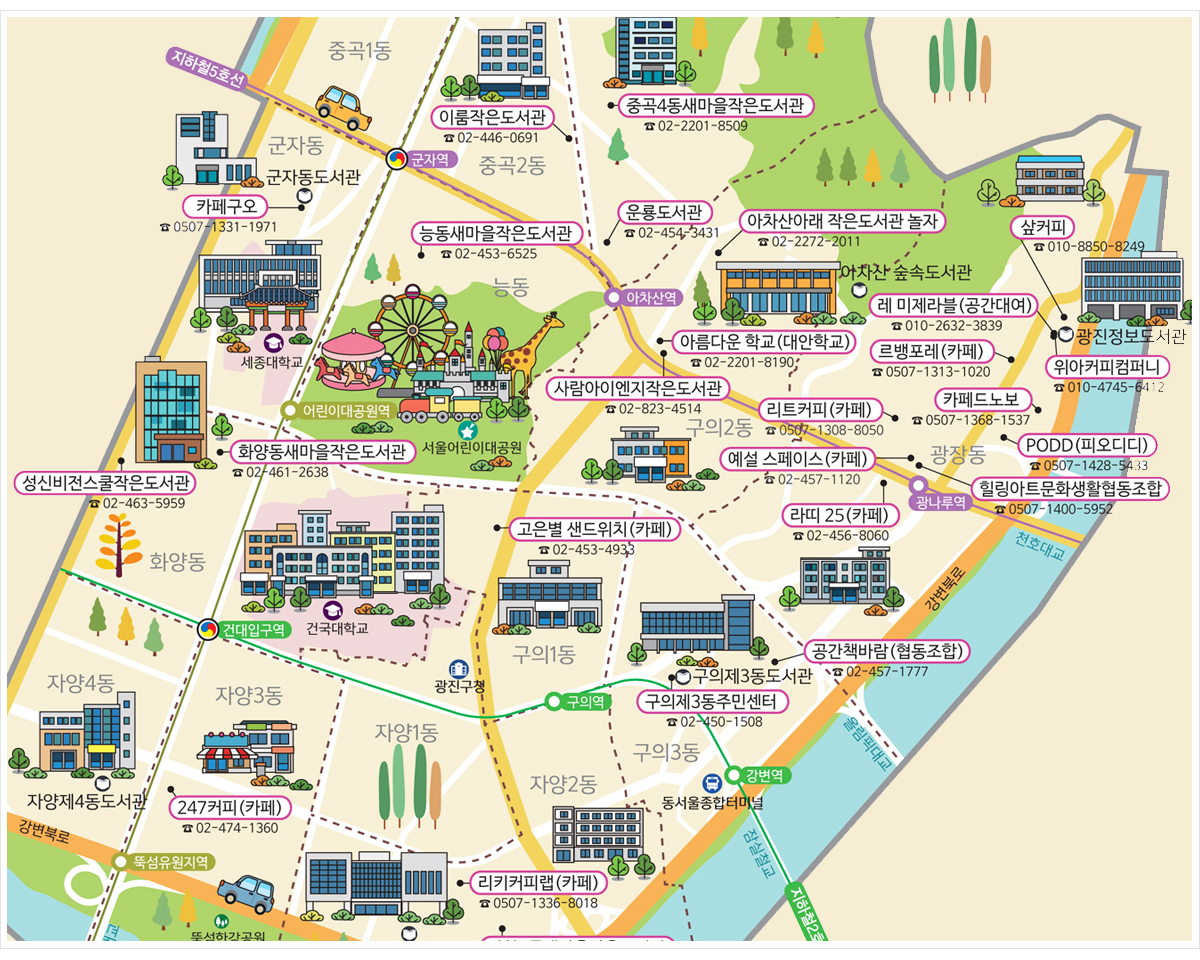Click the 아차산 숲속도서관 cup marker

click(x=858, y=289)
